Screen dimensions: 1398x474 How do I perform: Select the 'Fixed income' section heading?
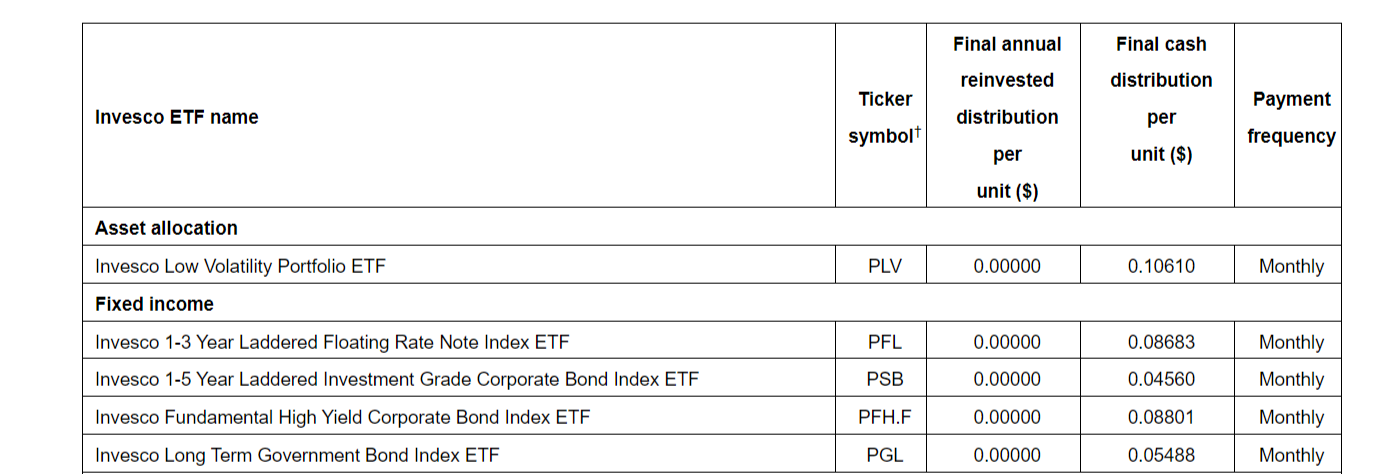[x=154, y=304]
